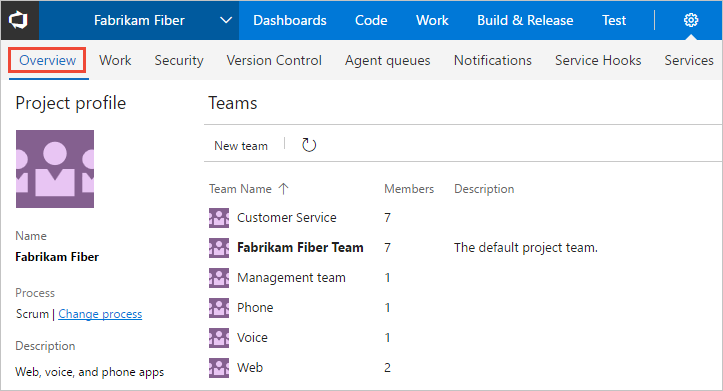The height and width of the screenshot is (391, 723).
Task: Open the Web team
Action: tap(250, 367)
